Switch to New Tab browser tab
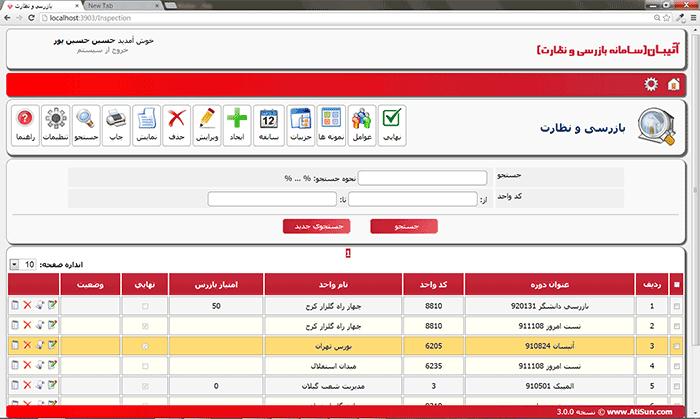 pos(121,6)
